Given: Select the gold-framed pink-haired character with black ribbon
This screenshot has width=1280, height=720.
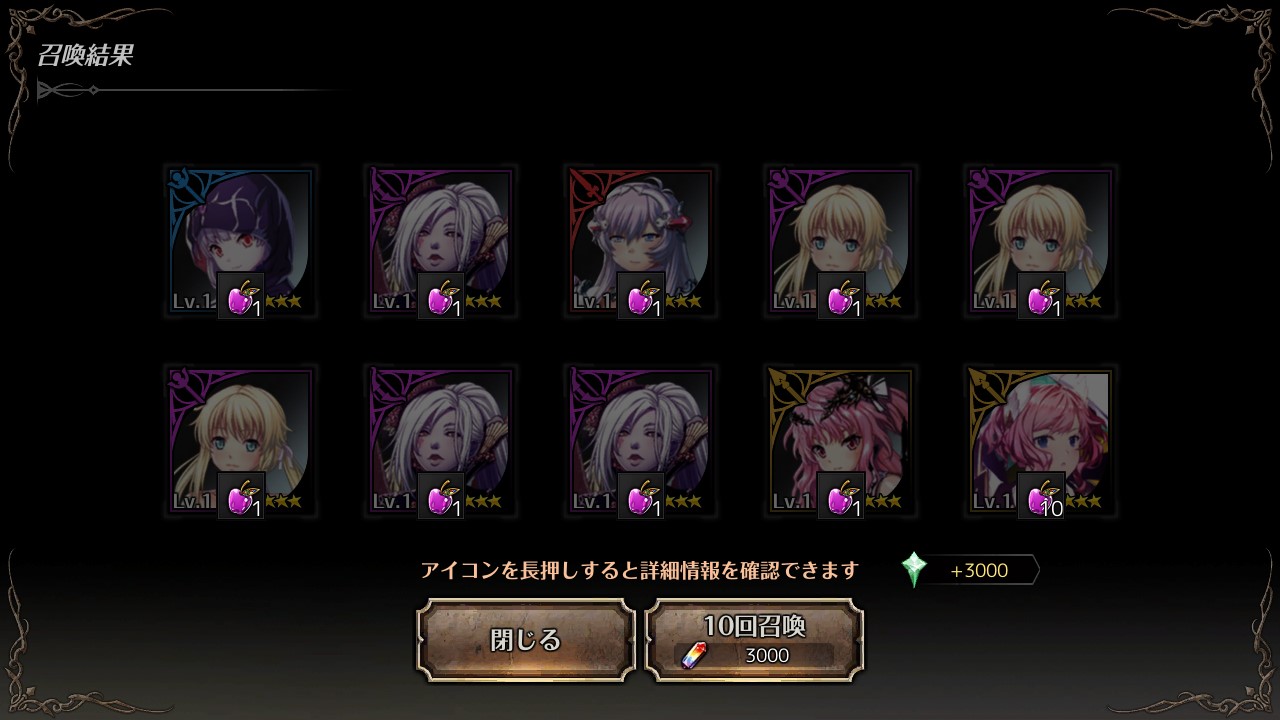Looking at the screenshot, I should 840,441.
